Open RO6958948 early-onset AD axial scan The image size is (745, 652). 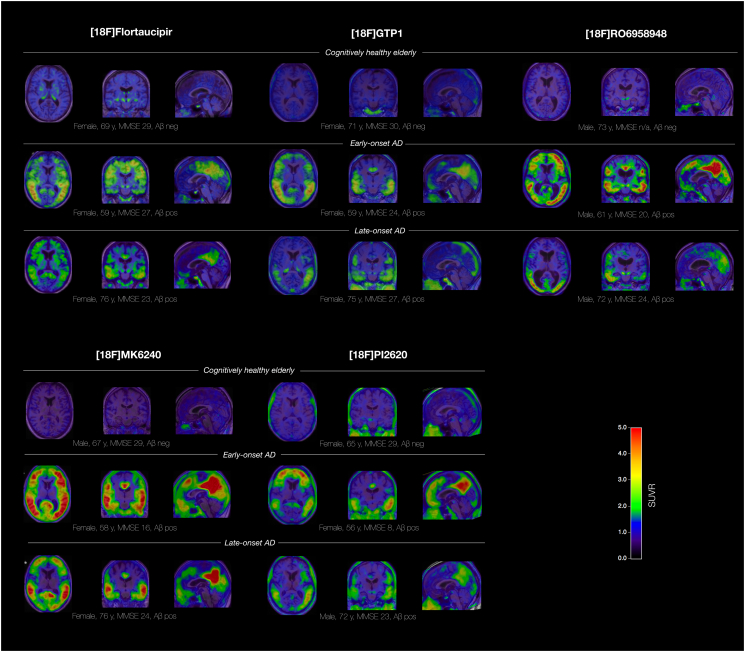point(547,179)
